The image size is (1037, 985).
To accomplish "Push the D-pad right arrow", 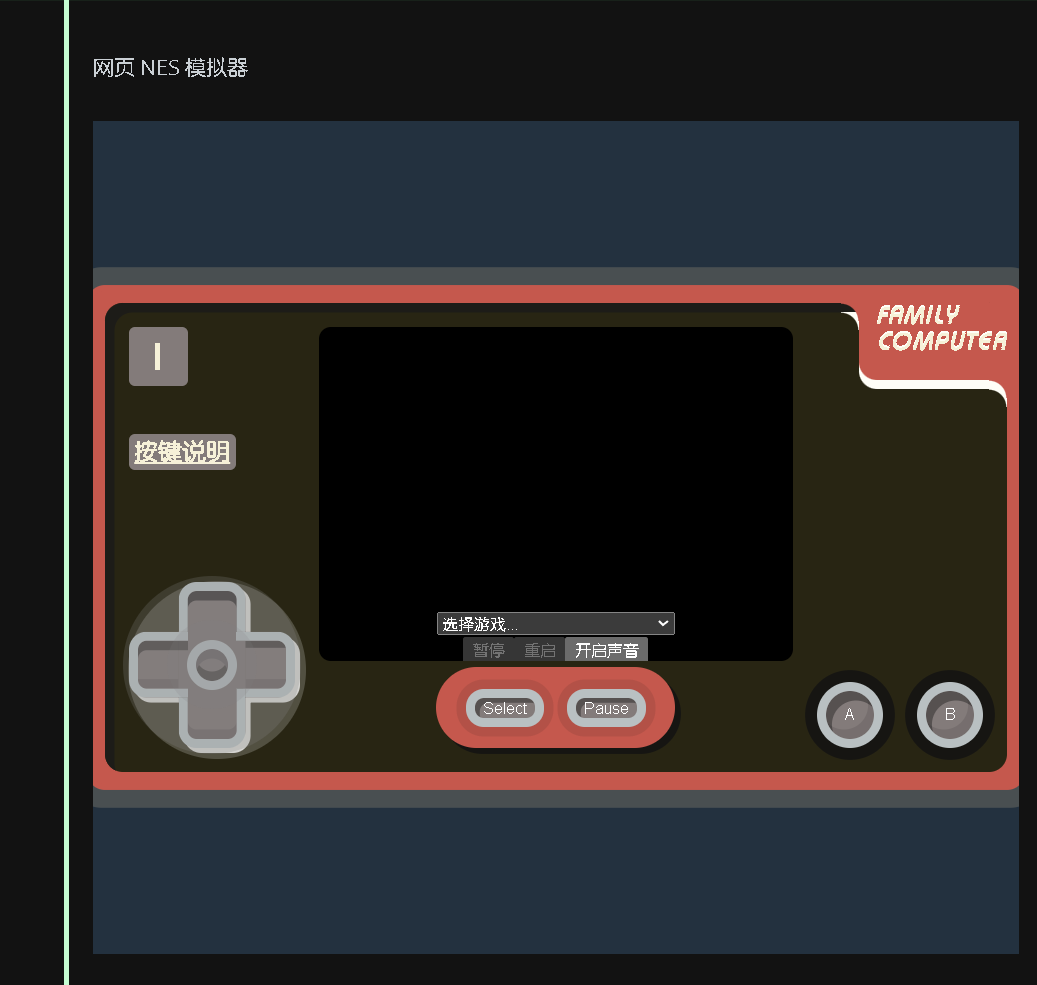I will point(263,665).
